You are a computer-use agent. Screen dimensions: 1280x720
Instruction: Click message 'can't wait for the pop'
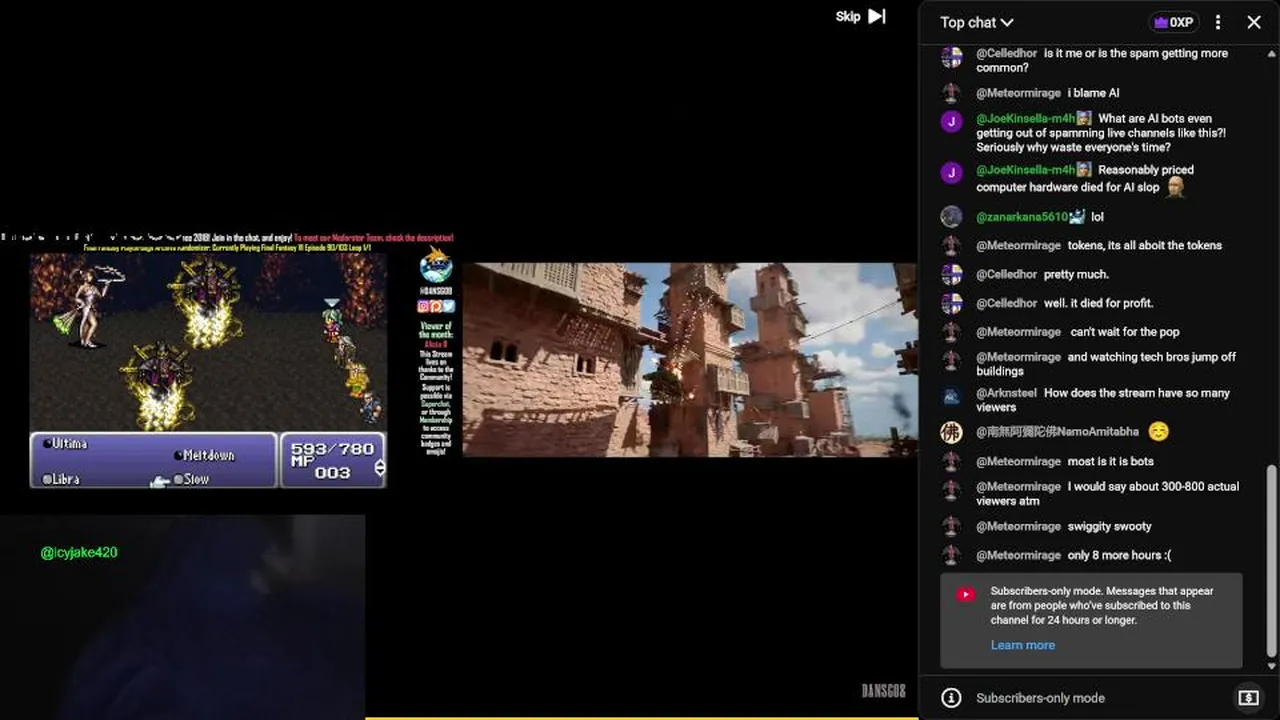(x=1125, y=332)
